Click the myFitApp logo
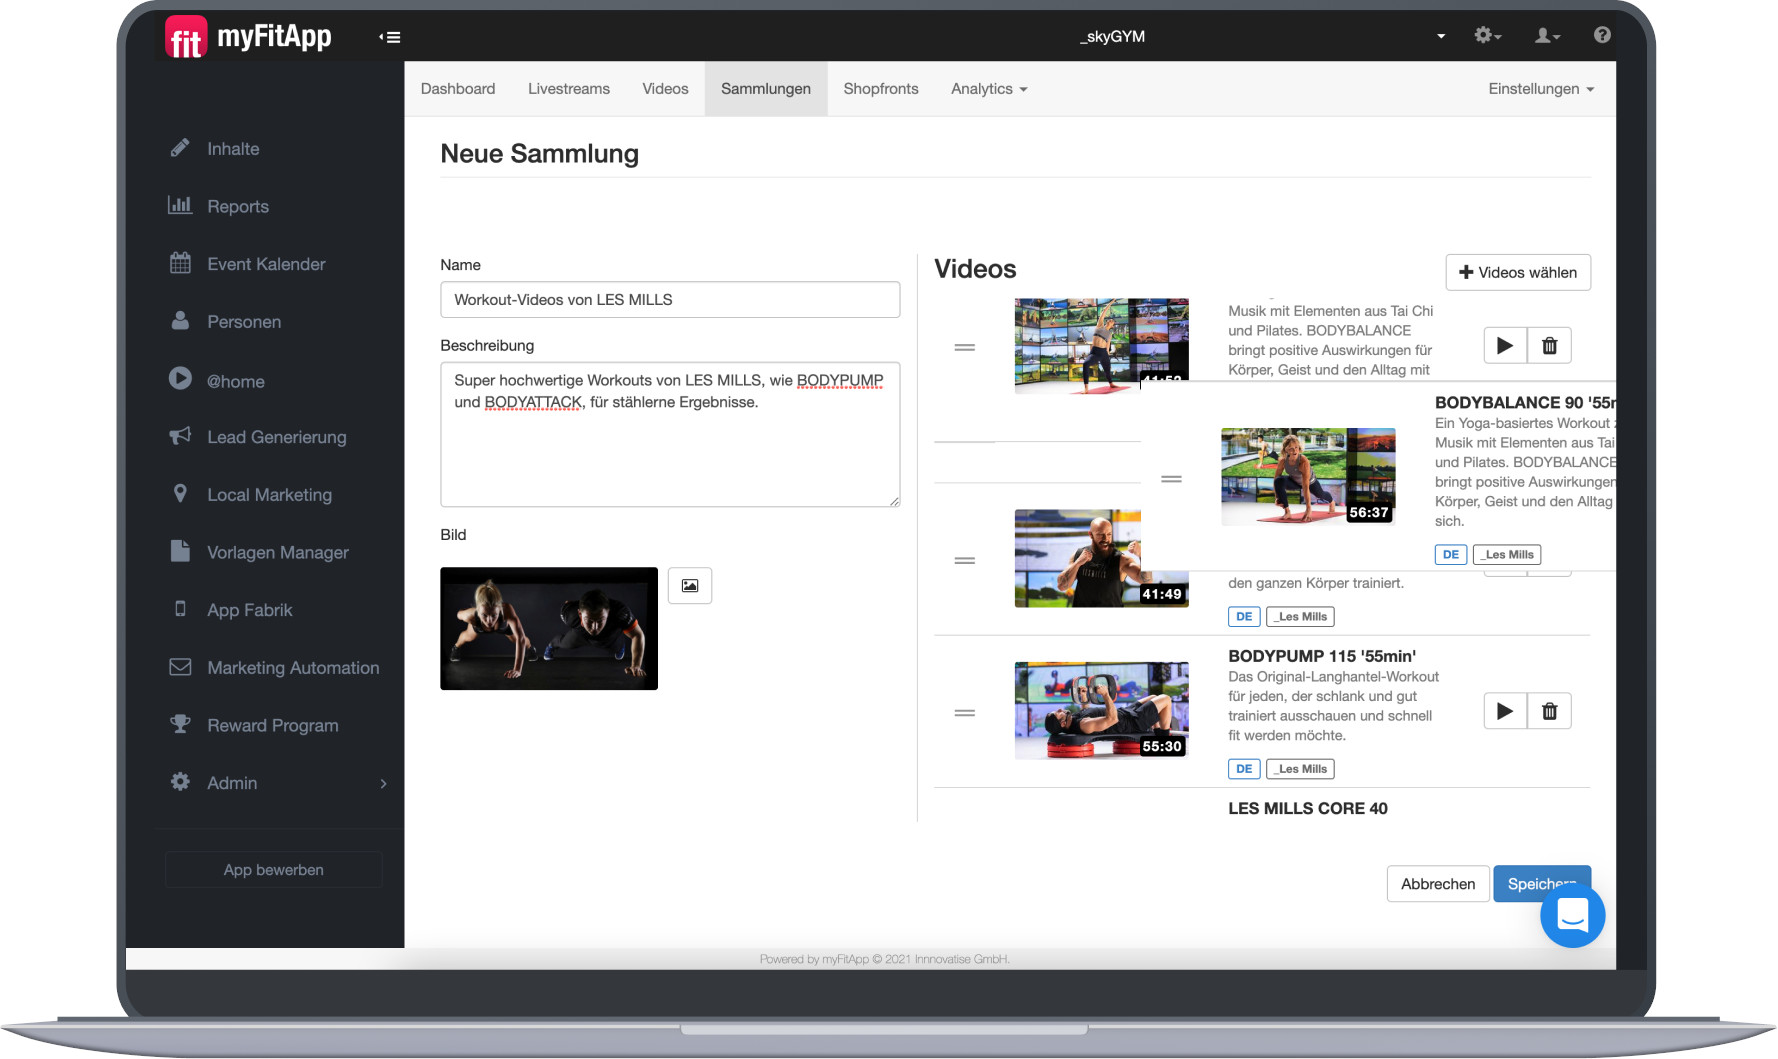 click(248, 37)
